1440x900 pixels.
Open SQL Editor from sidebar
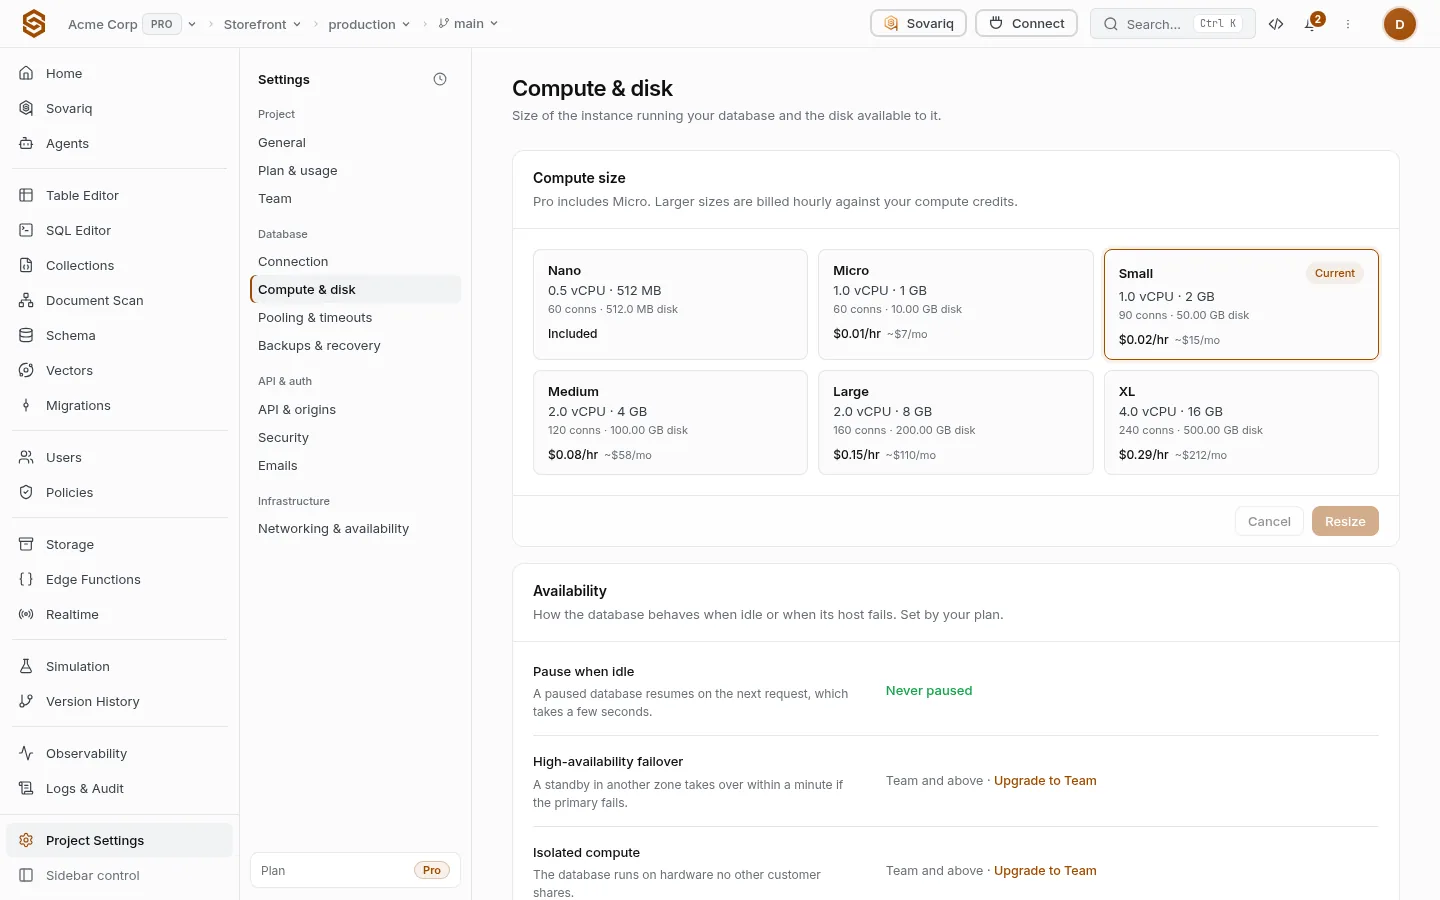coord(120,230)
